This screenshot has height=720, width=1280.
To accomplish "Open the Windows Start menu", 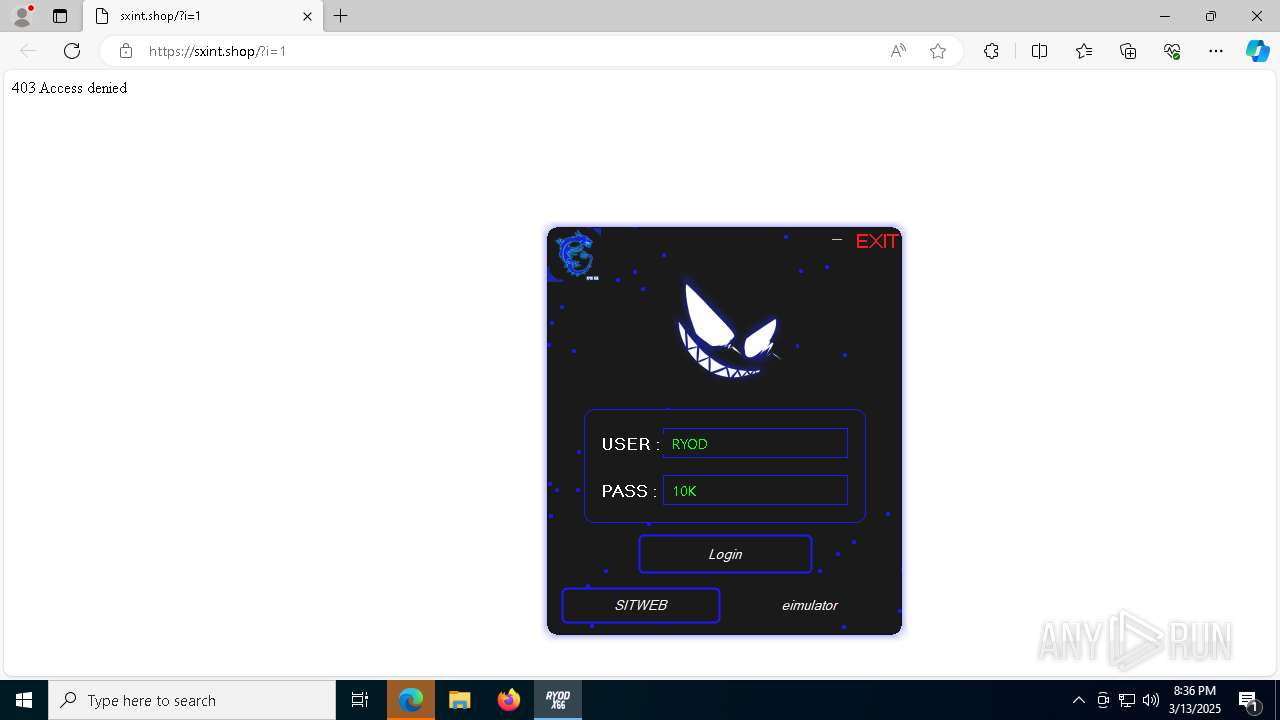I will click(x=24, y=700).
